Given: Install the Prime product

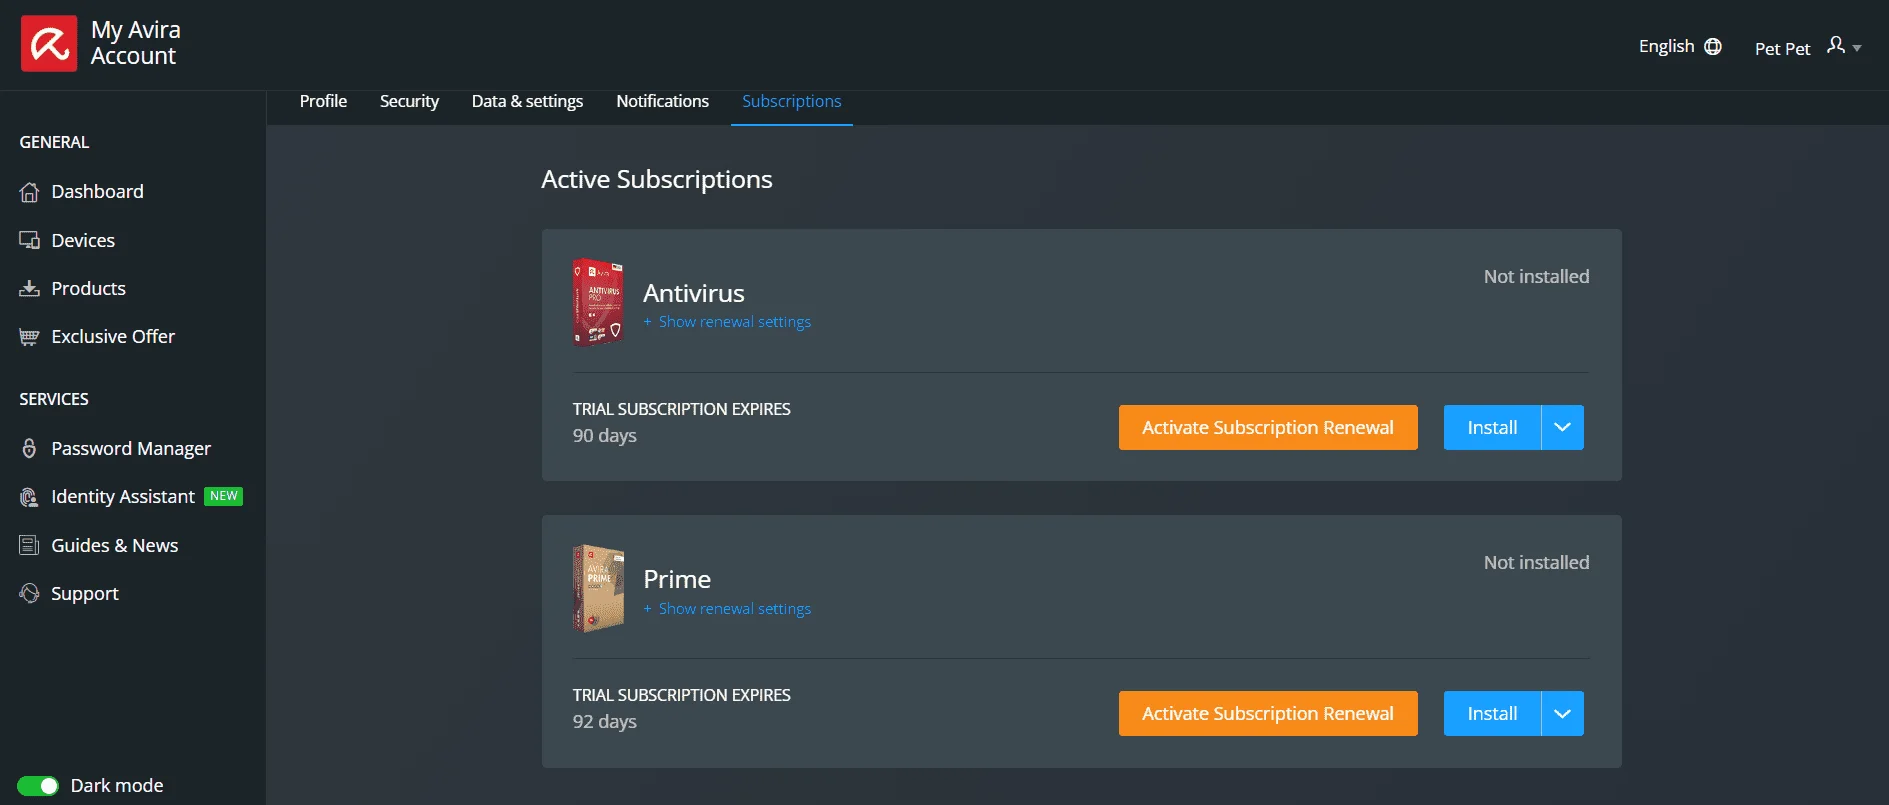Looking at the screenshot, I should pos(1492,713).
